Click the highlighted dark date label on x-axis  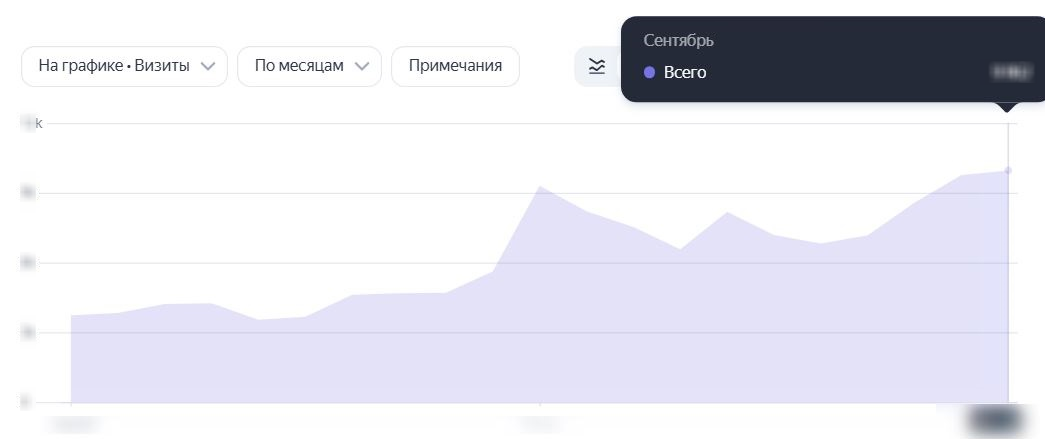pos(994,421)
